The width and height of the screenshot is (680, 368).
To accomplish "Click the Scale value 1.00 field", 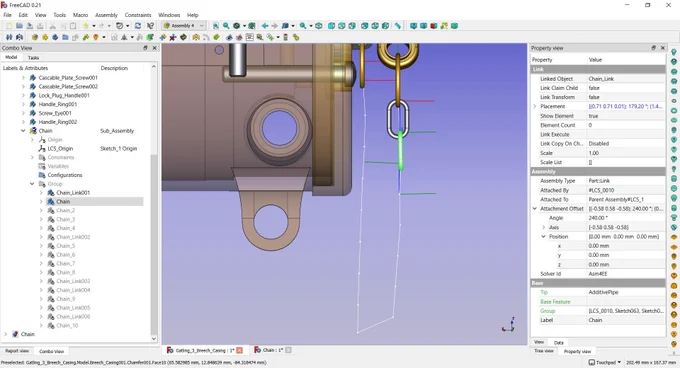I will tap(626, 153).
